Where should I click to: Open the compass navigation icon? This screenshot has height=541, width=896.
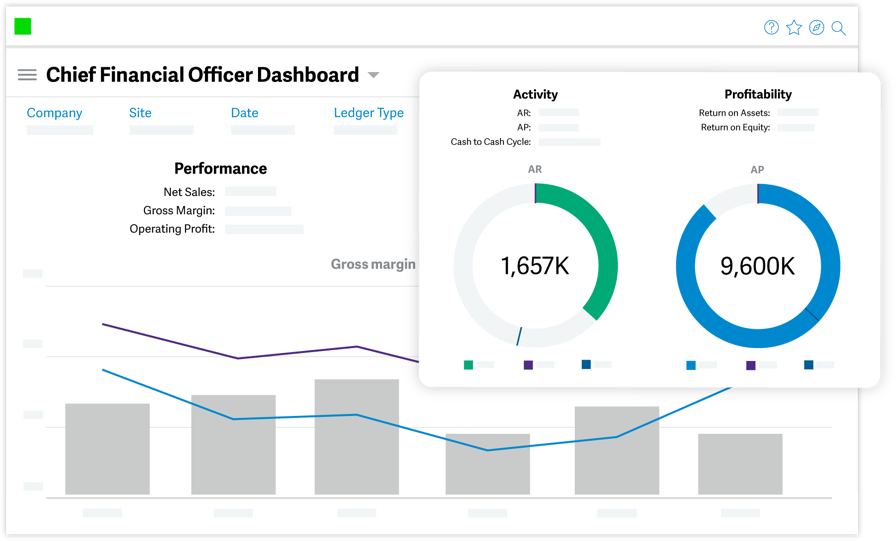817,27
